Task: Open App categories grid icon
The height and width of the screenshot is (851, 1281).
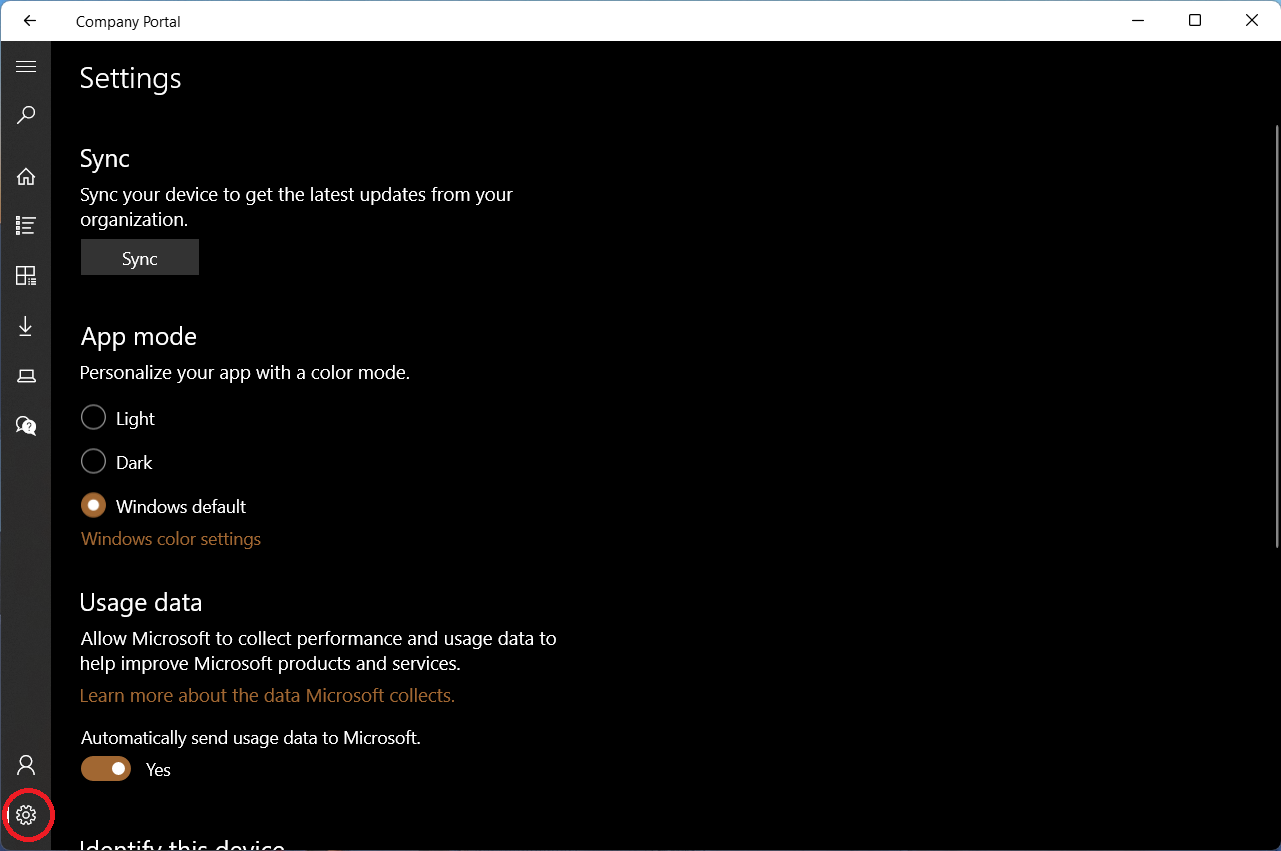Action: pyautogui.click(x=26, y=276)
